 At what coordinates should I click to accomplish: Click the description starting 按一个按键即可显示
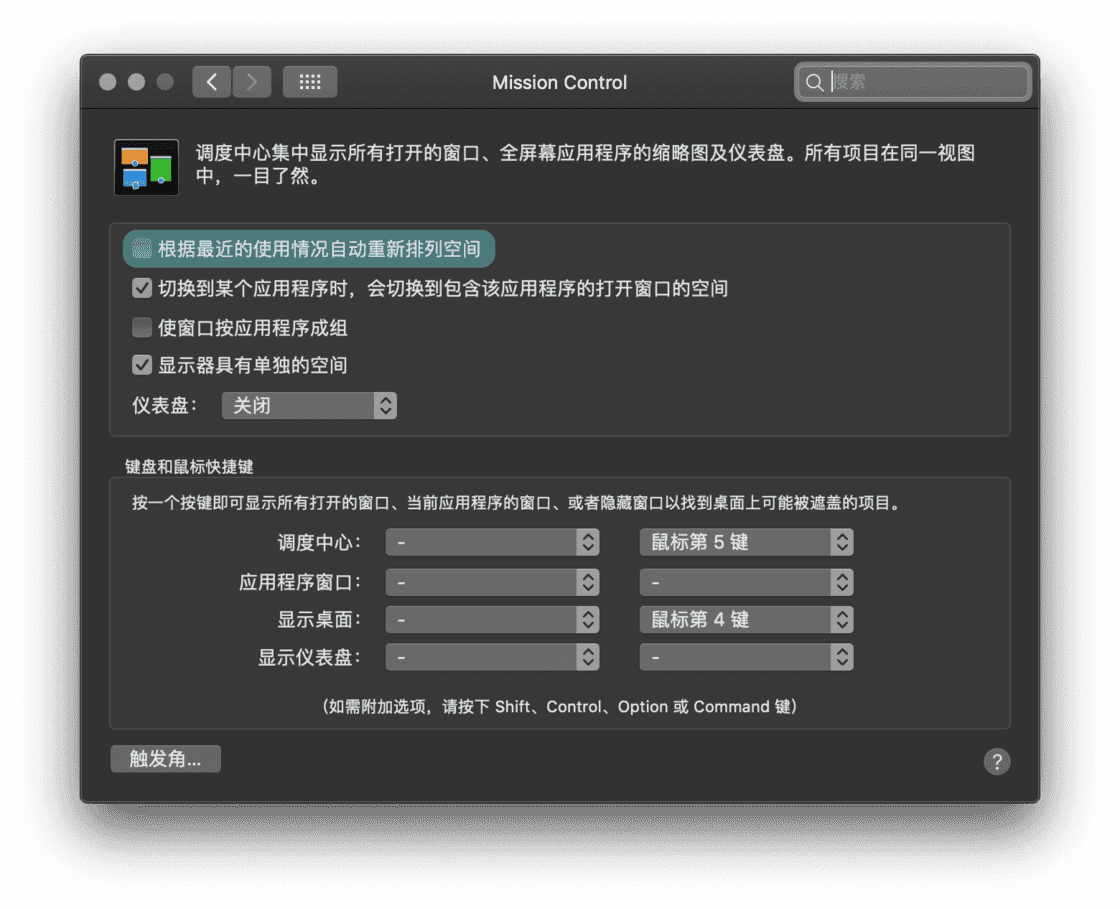(517, 503)
